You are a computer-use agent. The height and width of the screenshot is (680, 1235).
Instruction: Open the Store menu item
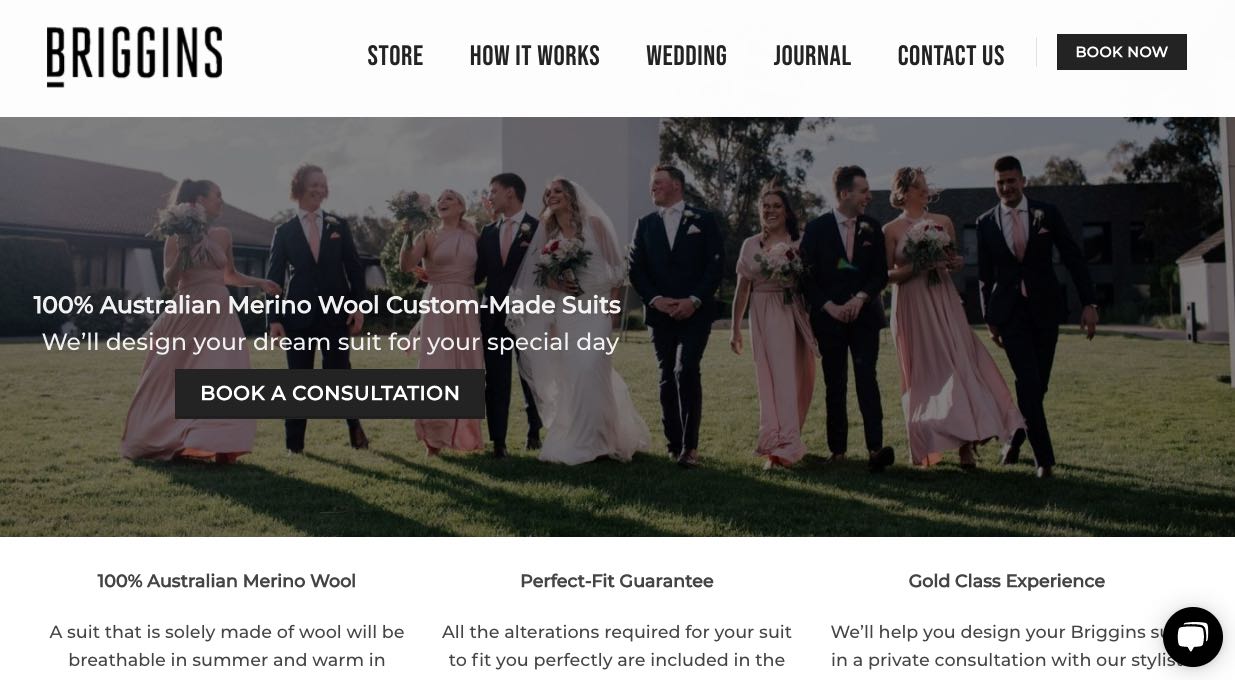(395, 56)
